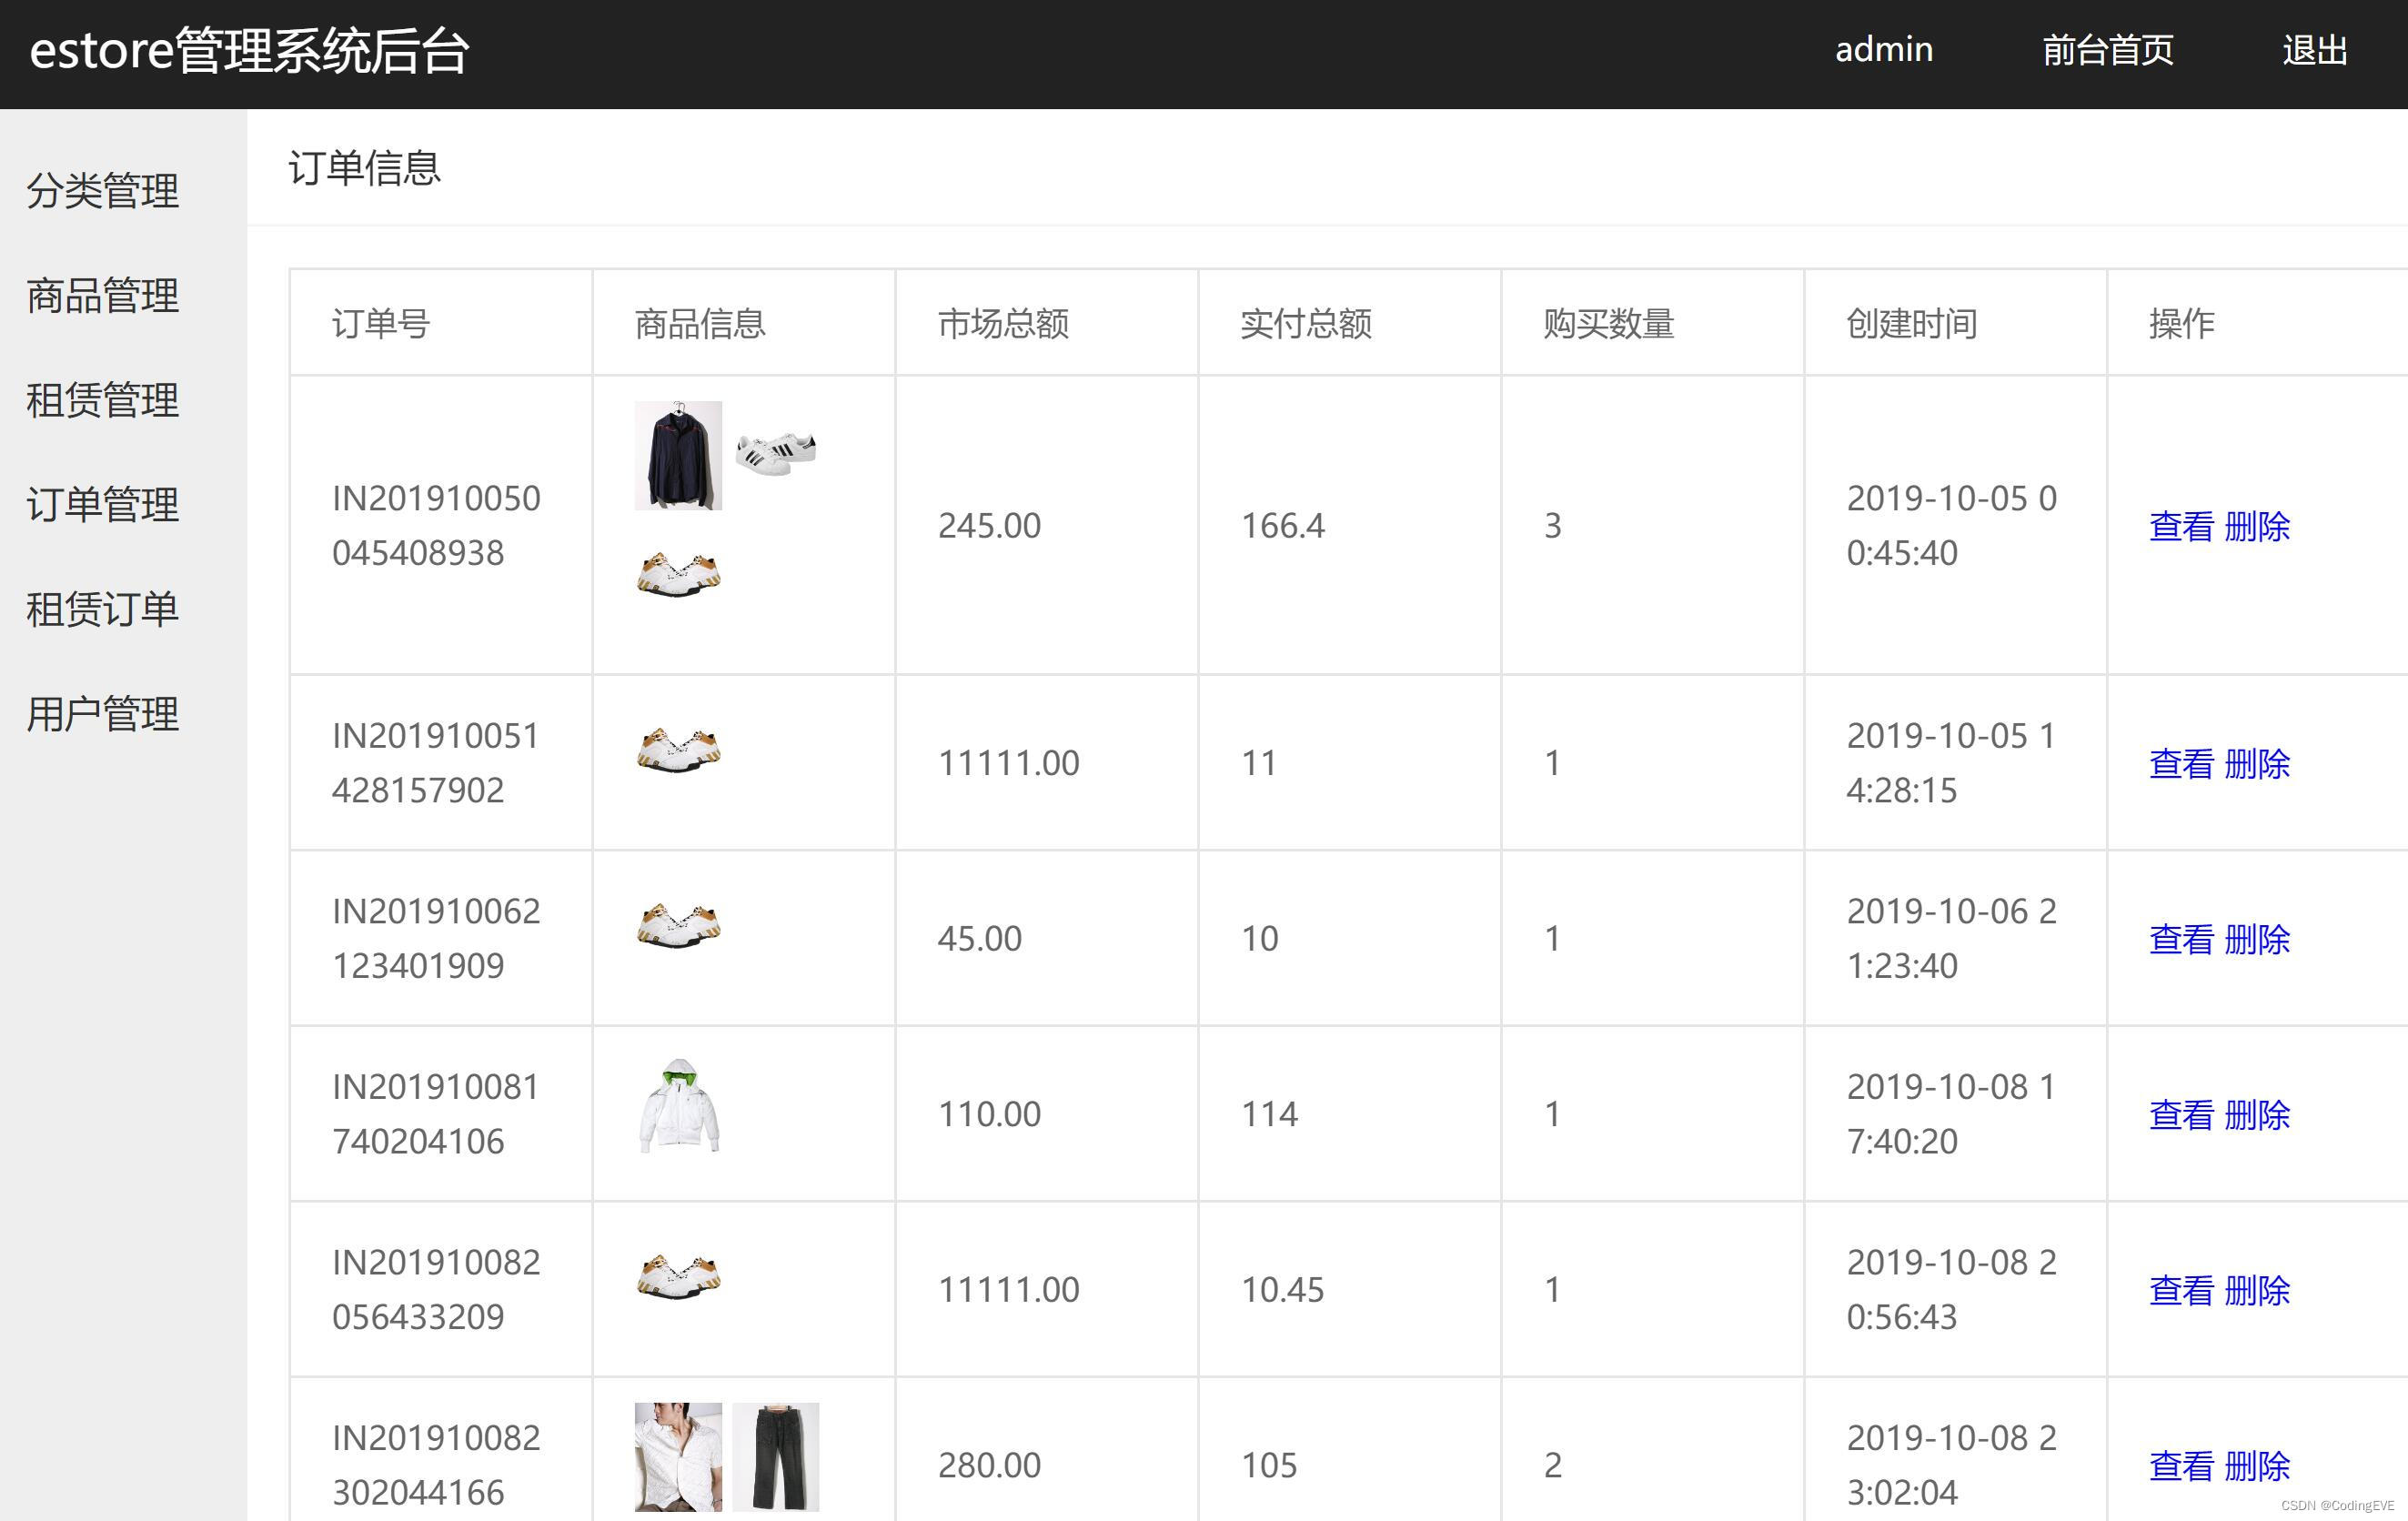The image size is (2408, 1521).
Task: Go to 租赁管理 sidebar item
Action: click(x=103, y=400)
